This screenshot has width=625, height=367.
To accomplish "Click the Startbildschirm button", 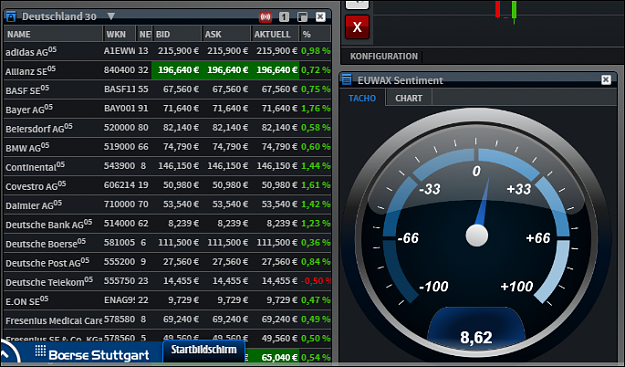I will point(204,350).
